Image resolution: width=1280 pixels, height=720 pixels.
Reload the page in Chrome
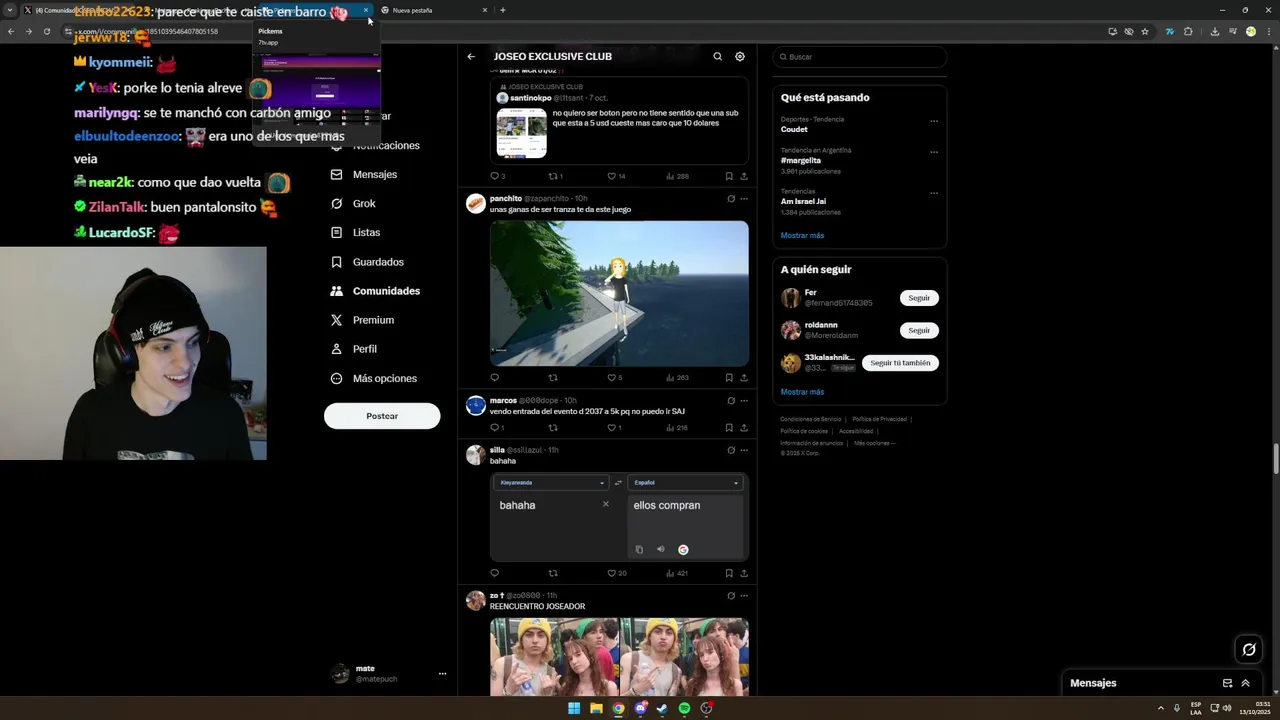click(x=46, y=31)
